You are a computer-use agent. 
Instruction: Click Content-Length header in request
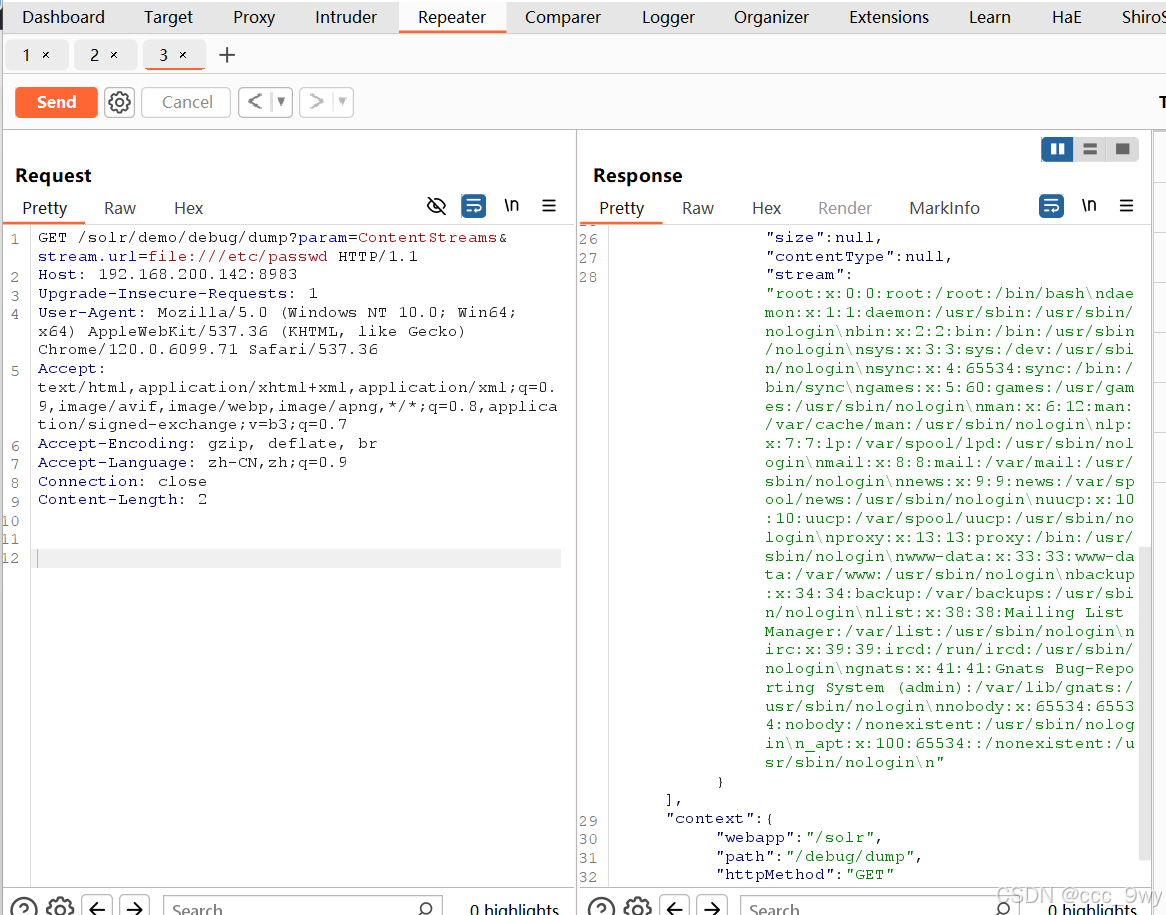coord(123,500)
